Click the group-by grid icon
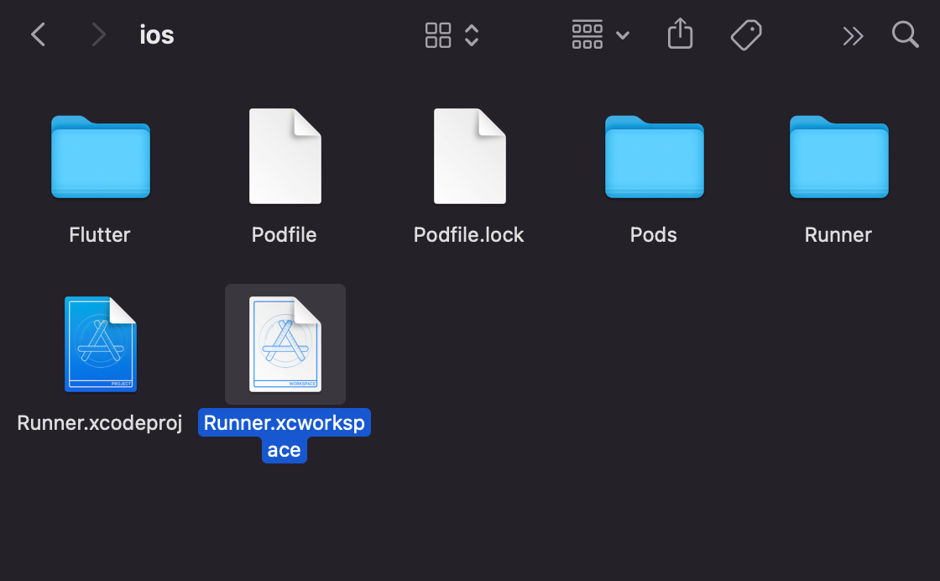Viewport: 940px width, 581px height. pos(587,35)
